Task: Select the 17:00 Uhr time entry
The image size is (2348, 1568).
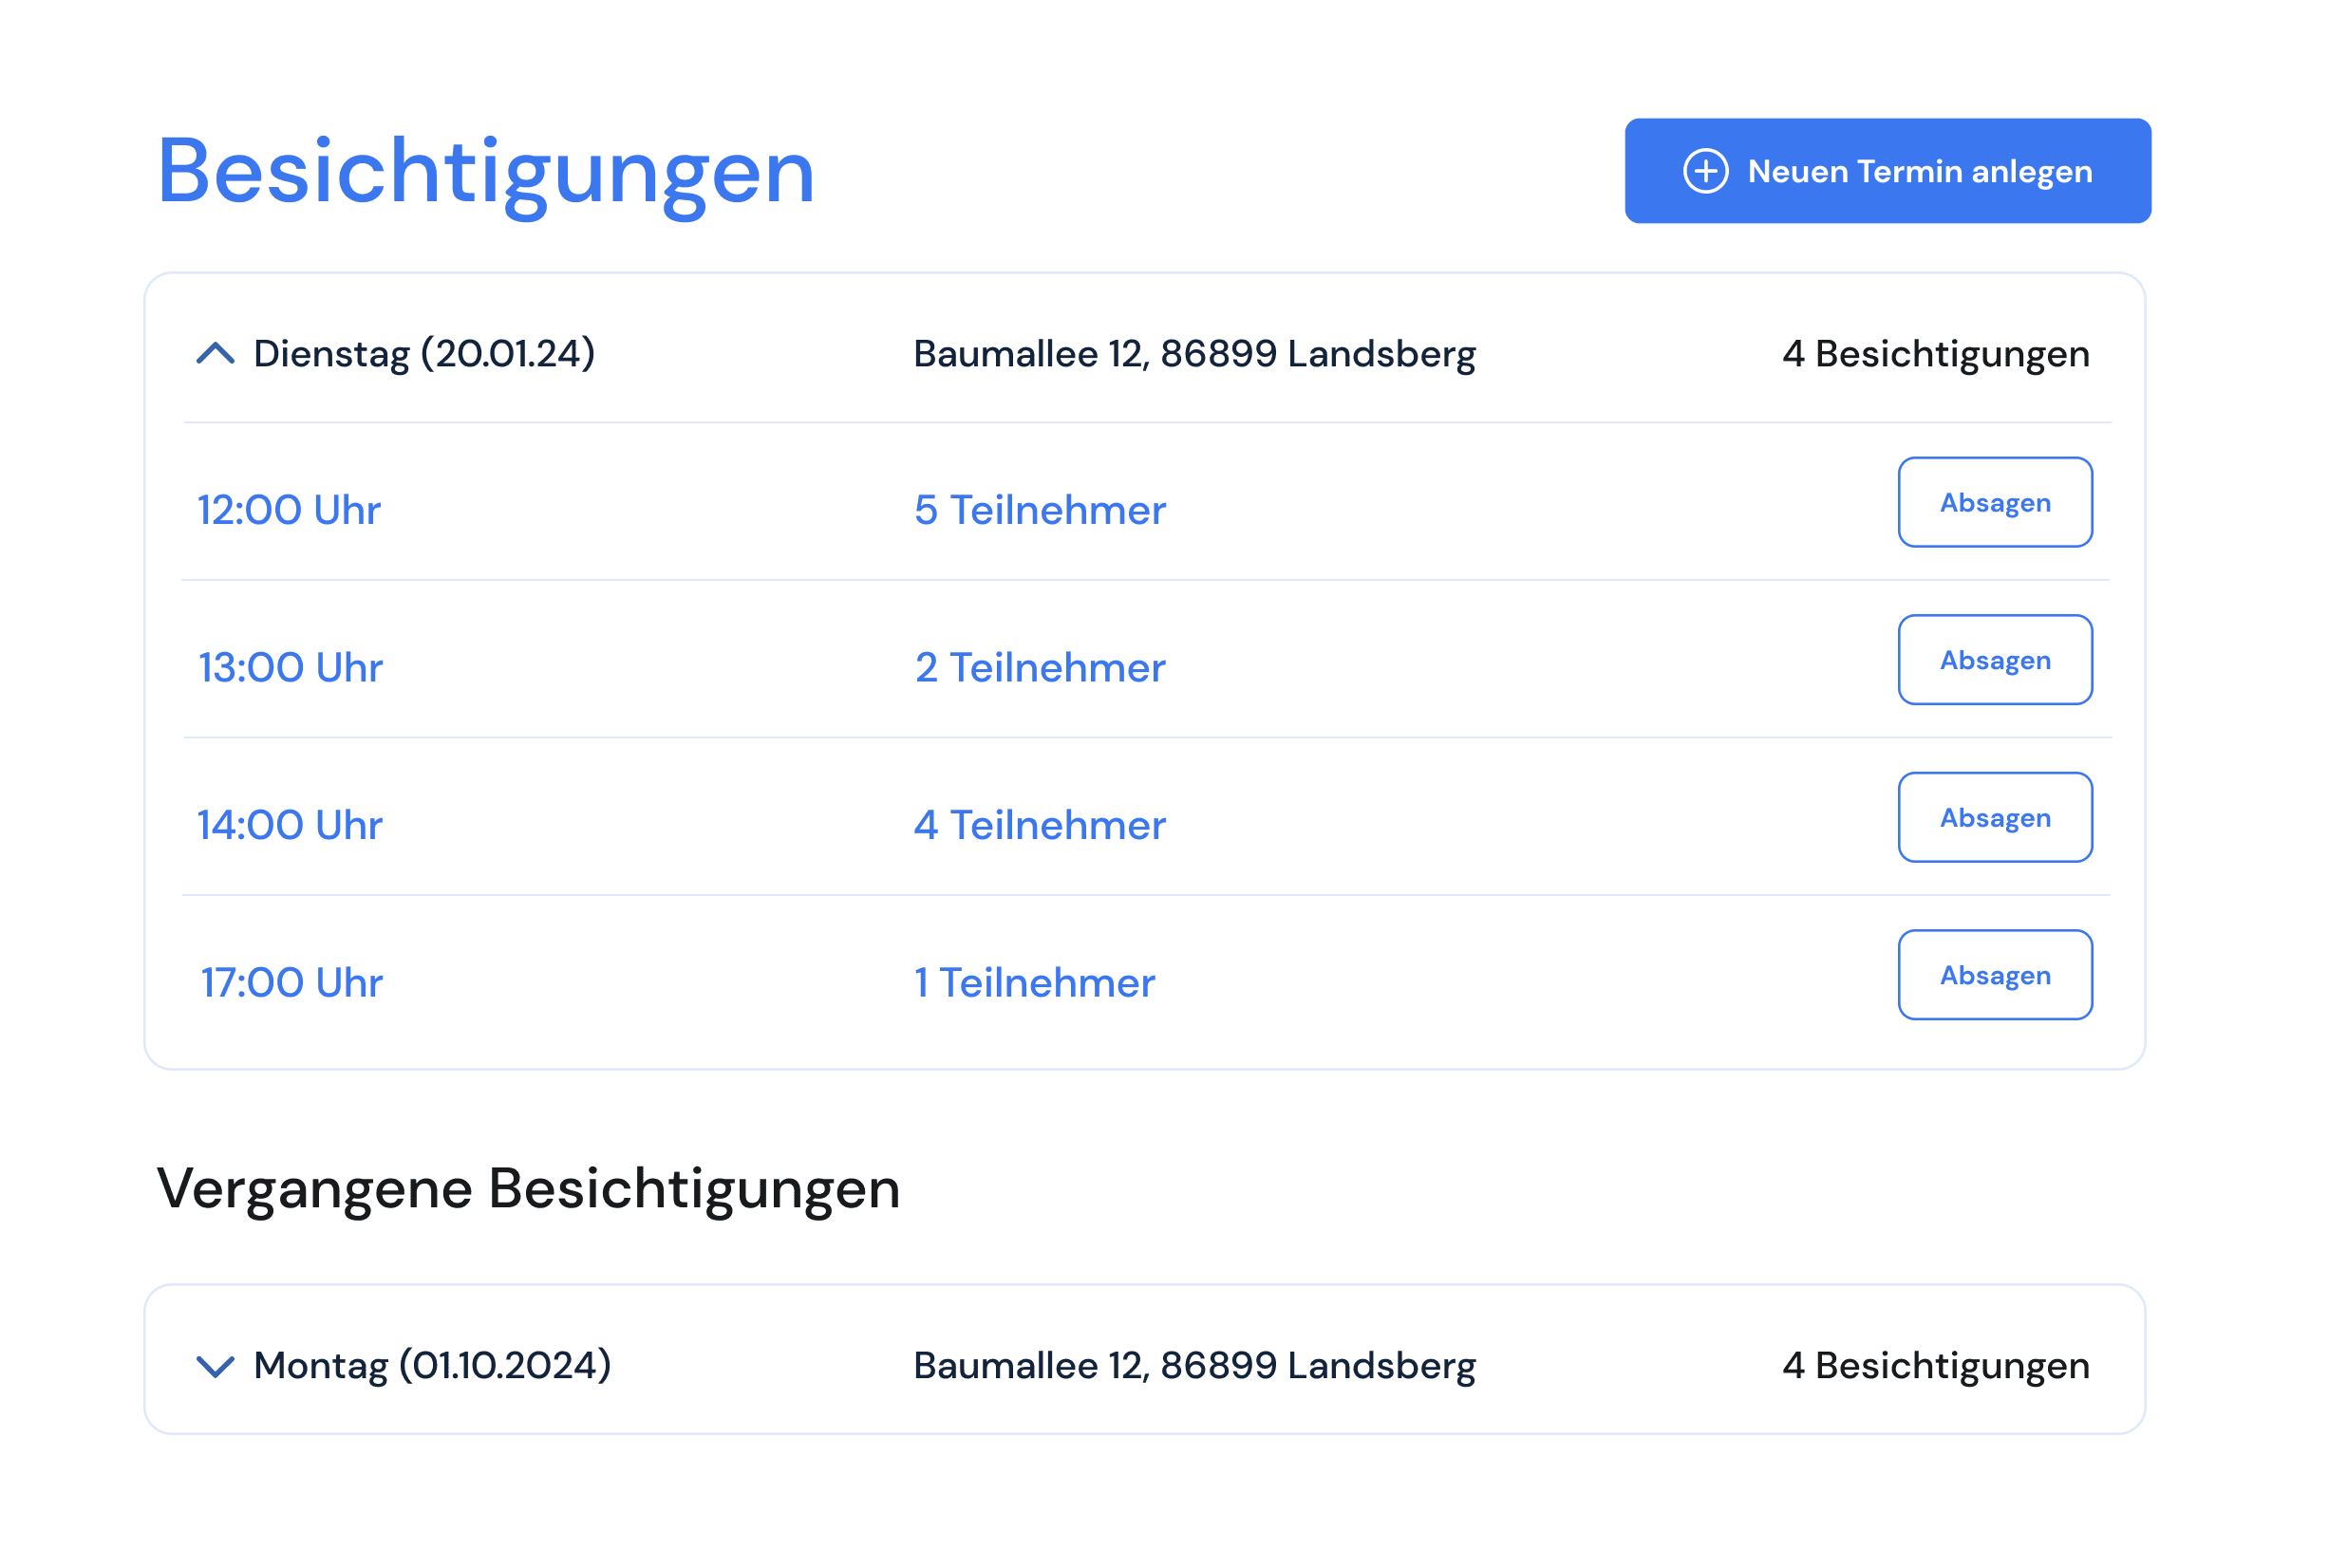Action: (291, 982)
